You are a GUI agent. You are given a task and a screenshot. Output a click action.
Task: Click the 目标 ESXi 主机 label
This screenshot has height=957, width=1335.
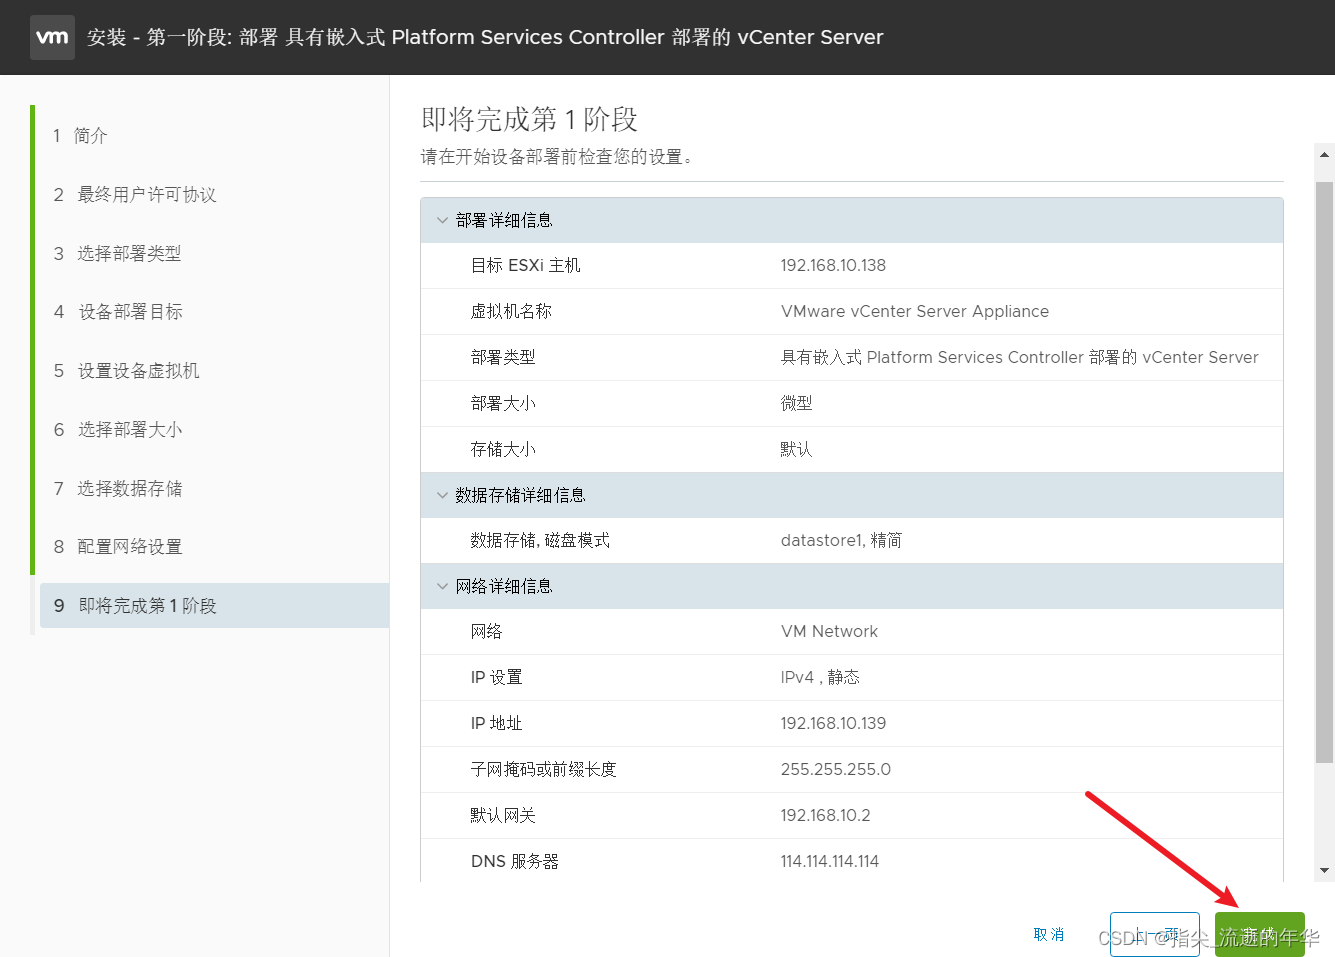pyautogui.click(x=525, y=265)
